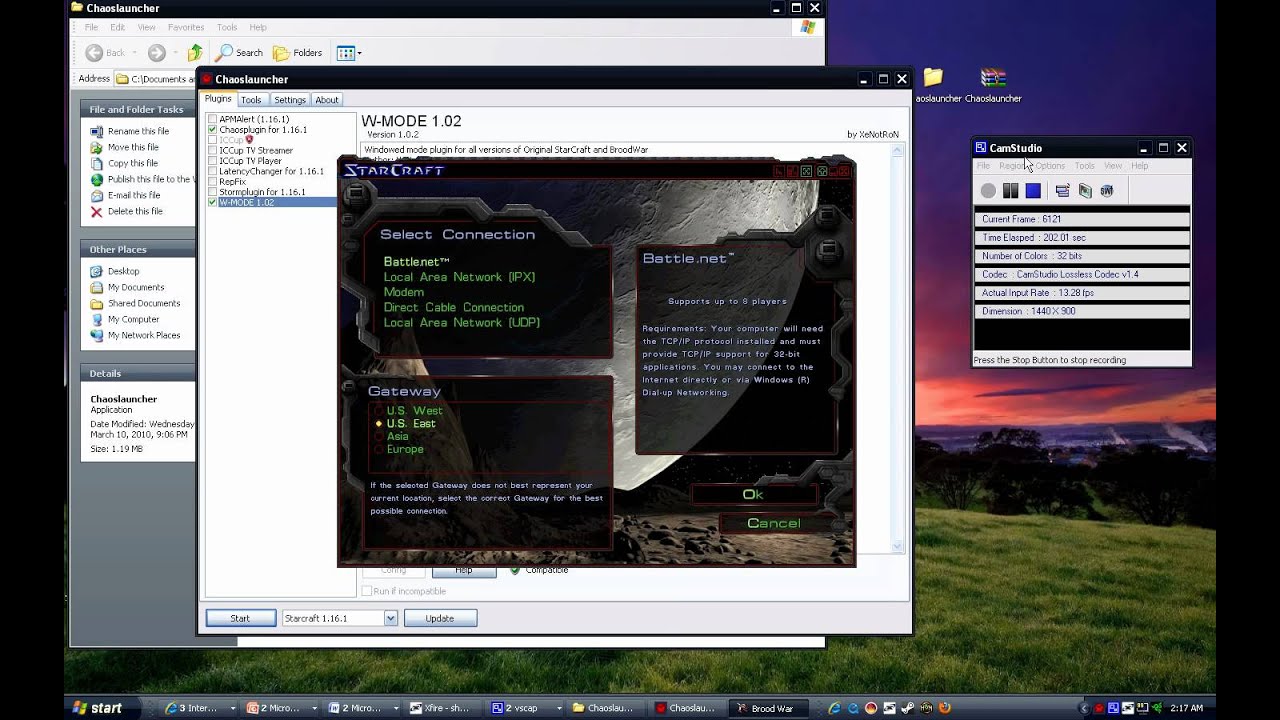The image size is (1280, 720).
Task: Click the Explorer address field
Action: [x=155, y=79]
